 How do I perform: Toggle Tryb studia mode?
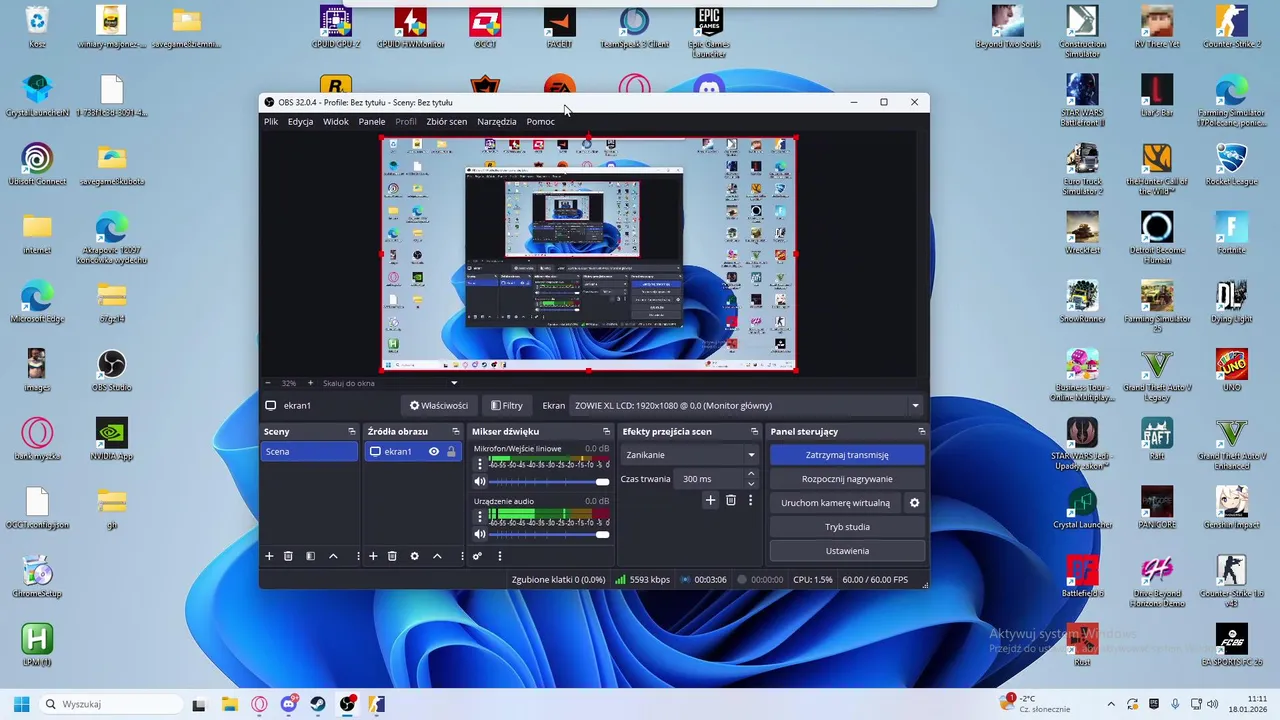point(847,527)
